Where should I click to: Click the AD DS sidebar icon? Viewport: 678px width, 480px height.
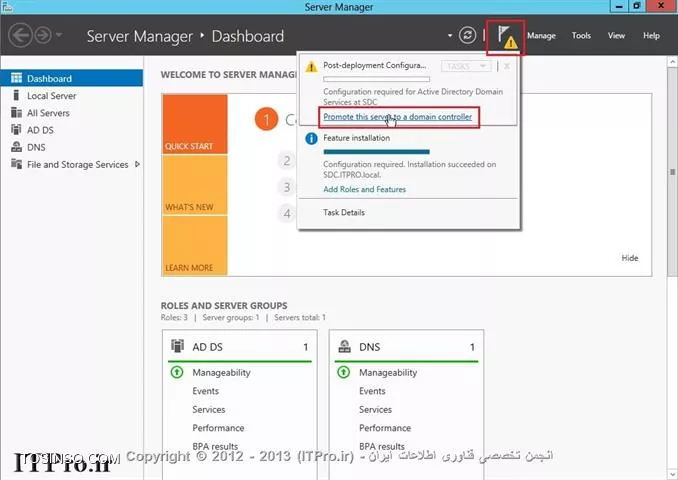[16, 129]
